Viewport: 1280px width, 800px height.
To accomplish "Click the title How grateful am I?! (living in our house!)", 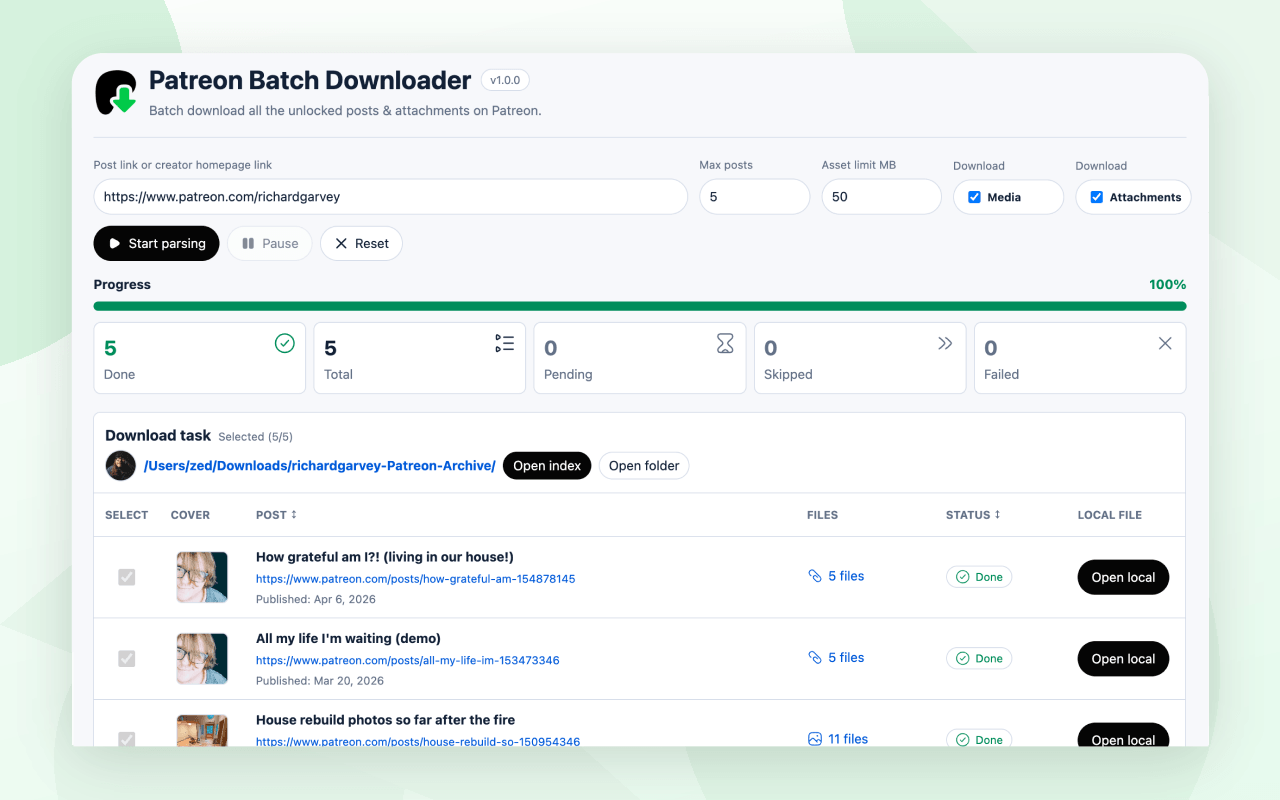I will click(385, 557).
